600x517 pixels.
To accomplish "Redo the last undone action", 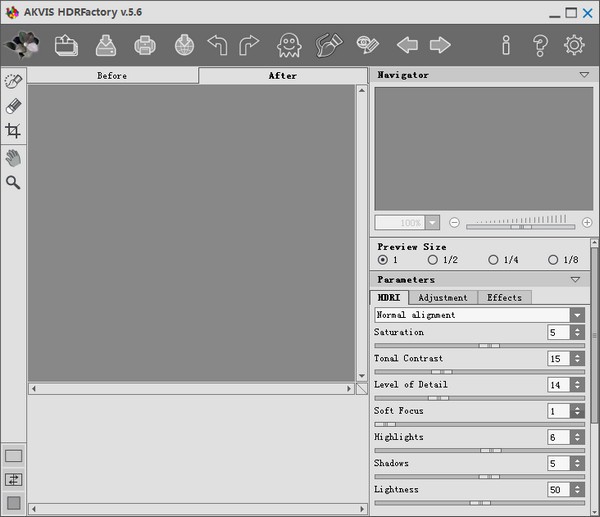I will coord(249,45).
